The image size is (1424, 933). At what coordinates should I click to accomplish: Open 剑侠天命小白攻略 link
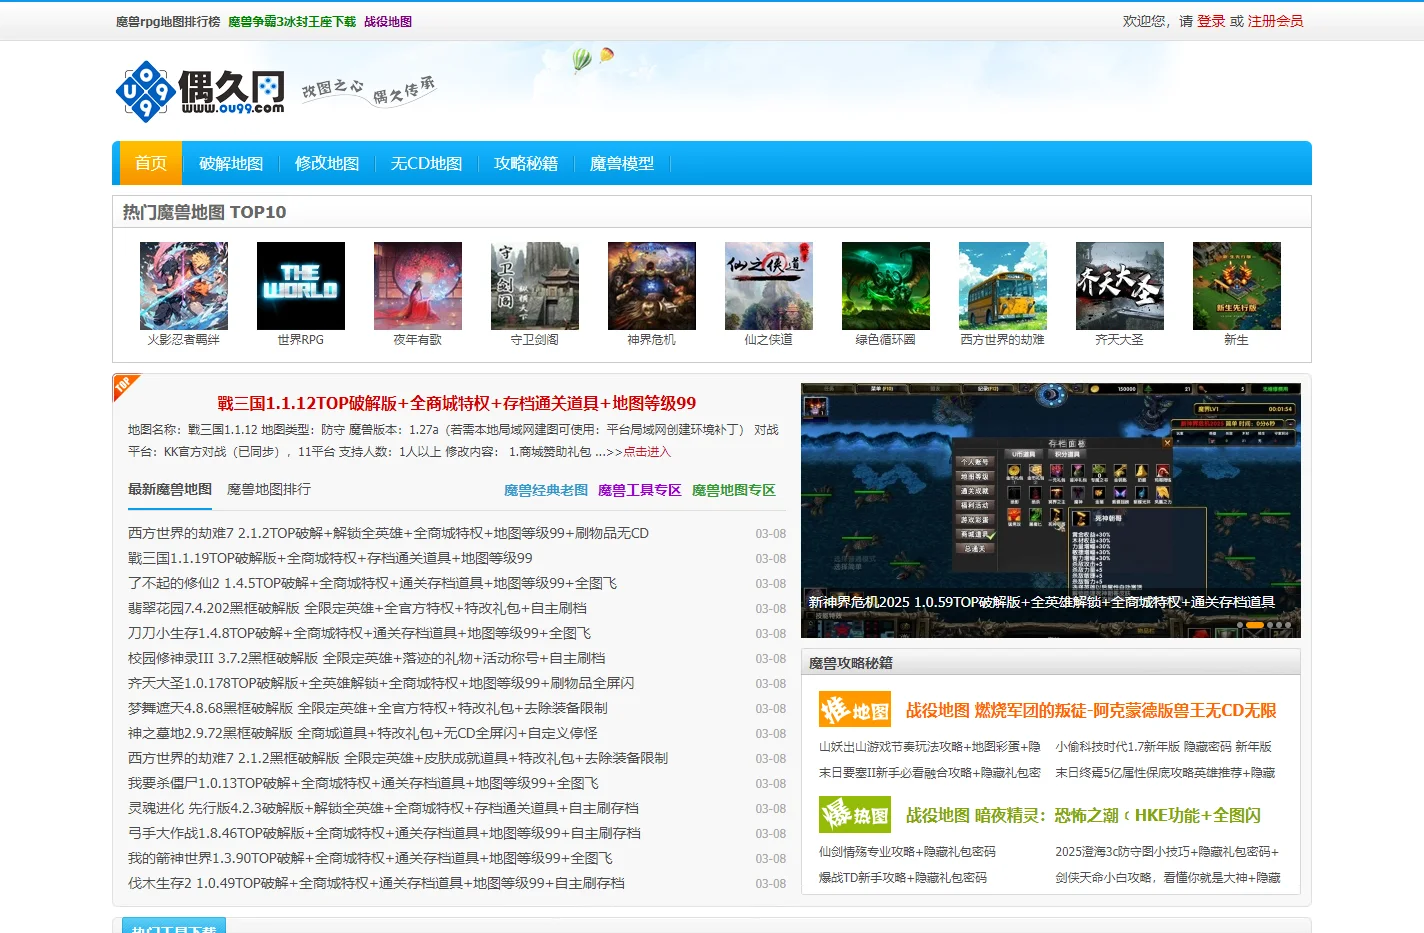pos(1168,877)
